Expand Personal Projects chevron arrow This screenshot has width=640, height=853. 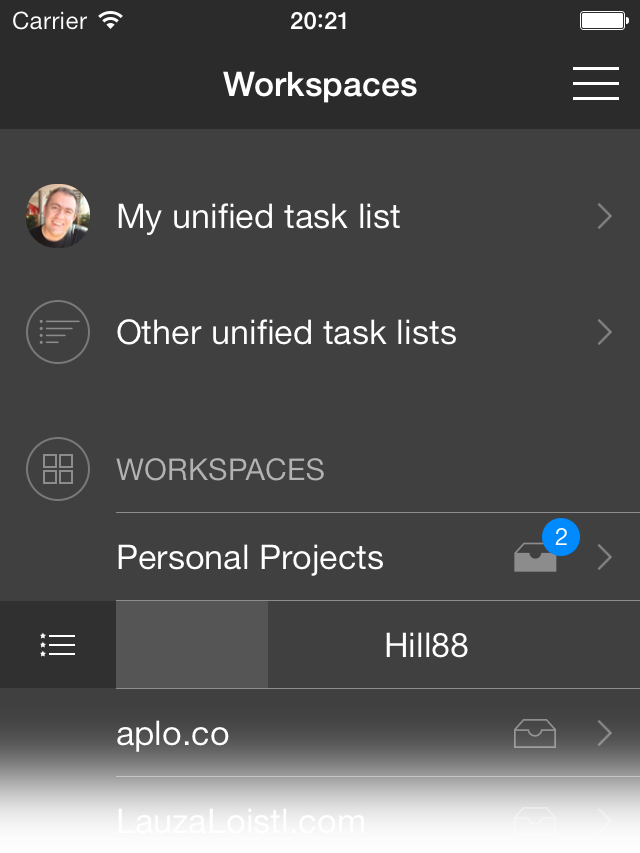[x=604, y=557]
